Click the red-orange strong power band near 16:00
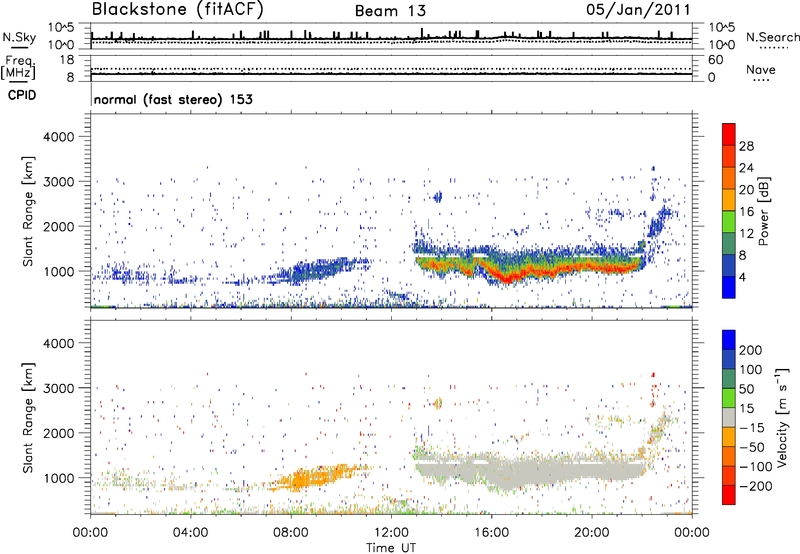Image resolution: width=800 pixels, height=554 pixels. (x=505, y=276)
